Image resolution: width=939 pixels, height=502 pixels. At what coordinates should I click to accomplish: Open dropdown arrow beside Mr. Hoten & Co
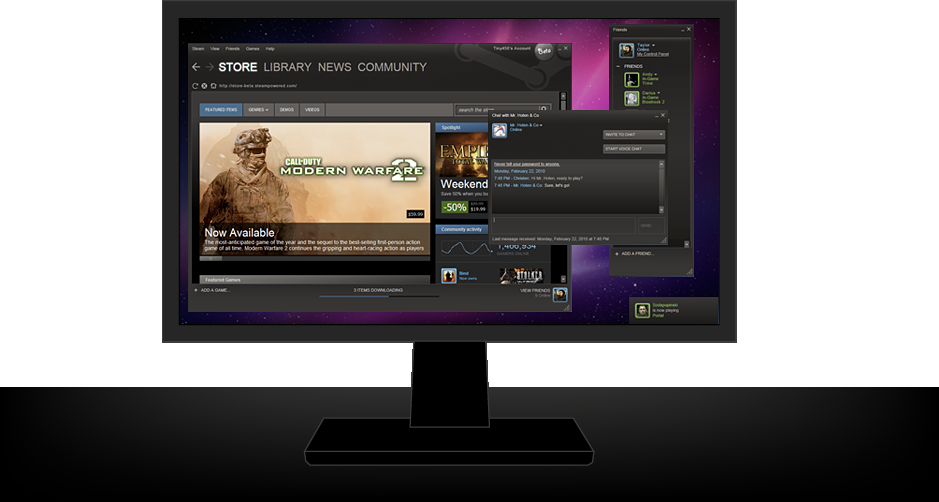[x=541, y=125]
